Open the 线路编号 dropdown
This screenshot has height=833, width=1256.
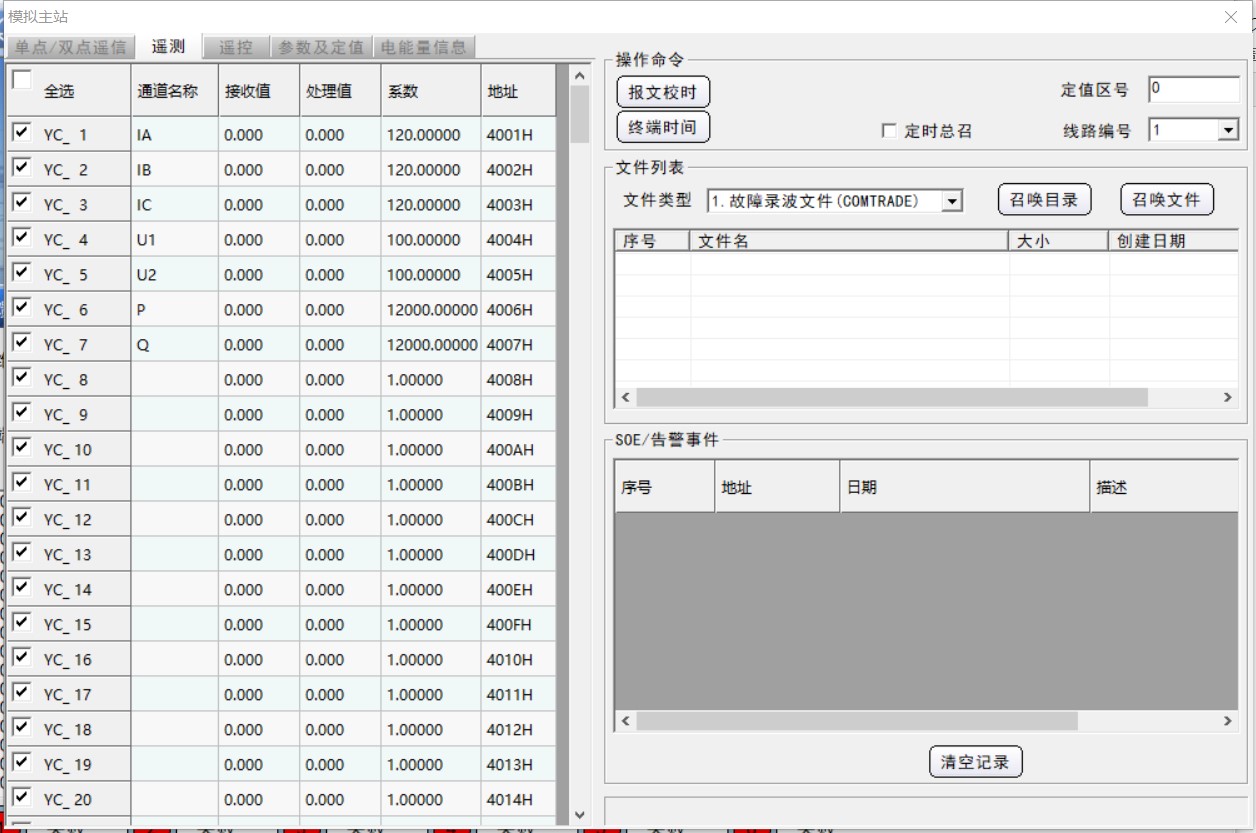1228,130
